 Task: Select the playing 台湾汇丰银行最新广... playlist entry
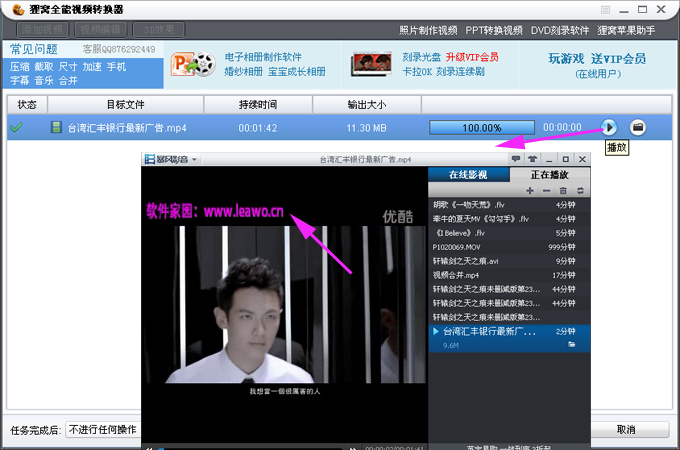tap(509, 338)
